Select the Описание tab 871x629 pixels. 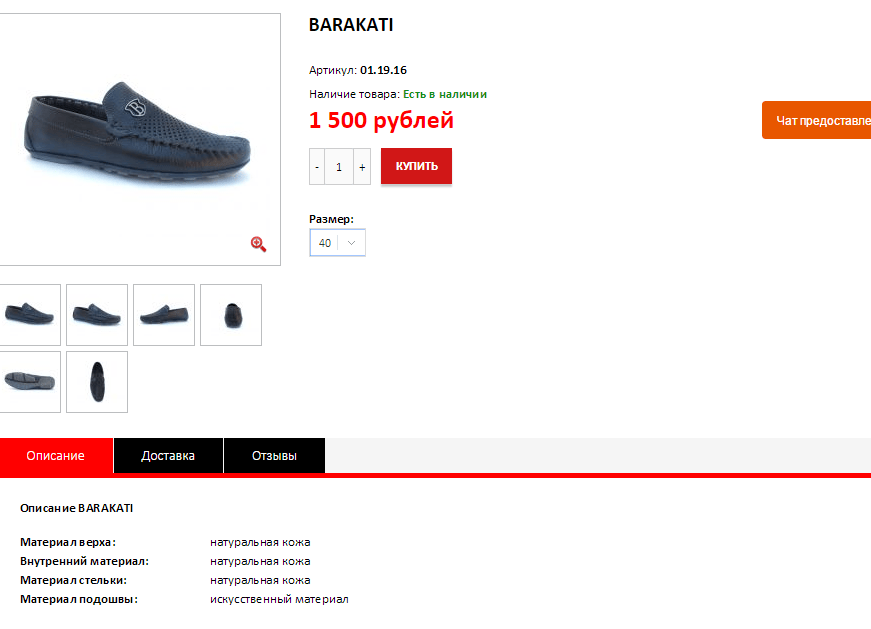pyautogui.click(x=56, y=456)
